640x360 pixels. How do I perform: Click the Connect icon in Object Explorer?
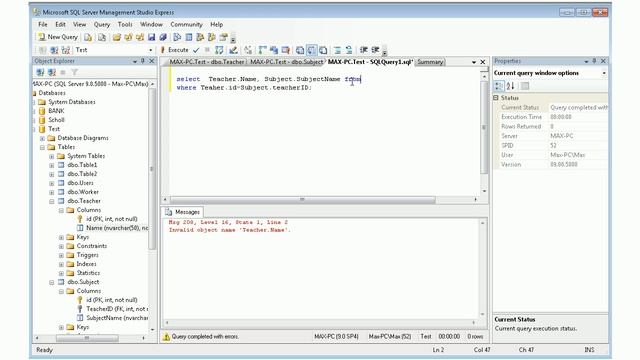(40, 72)
